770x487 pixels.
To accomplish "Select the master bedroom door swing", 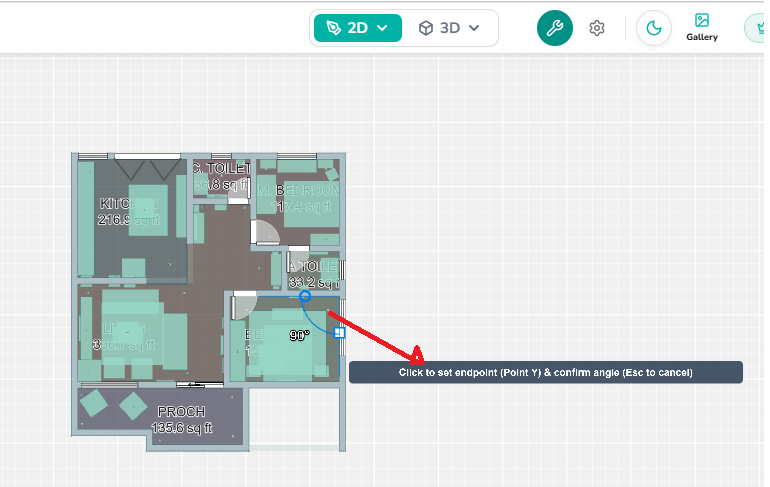I will [265, 232].
